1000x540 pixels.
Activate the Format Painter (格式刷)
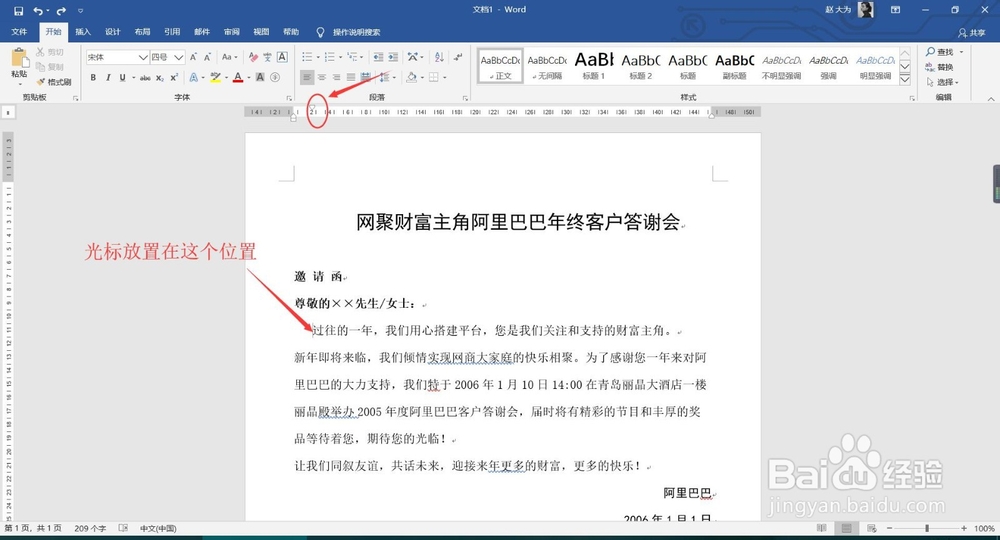54,82
